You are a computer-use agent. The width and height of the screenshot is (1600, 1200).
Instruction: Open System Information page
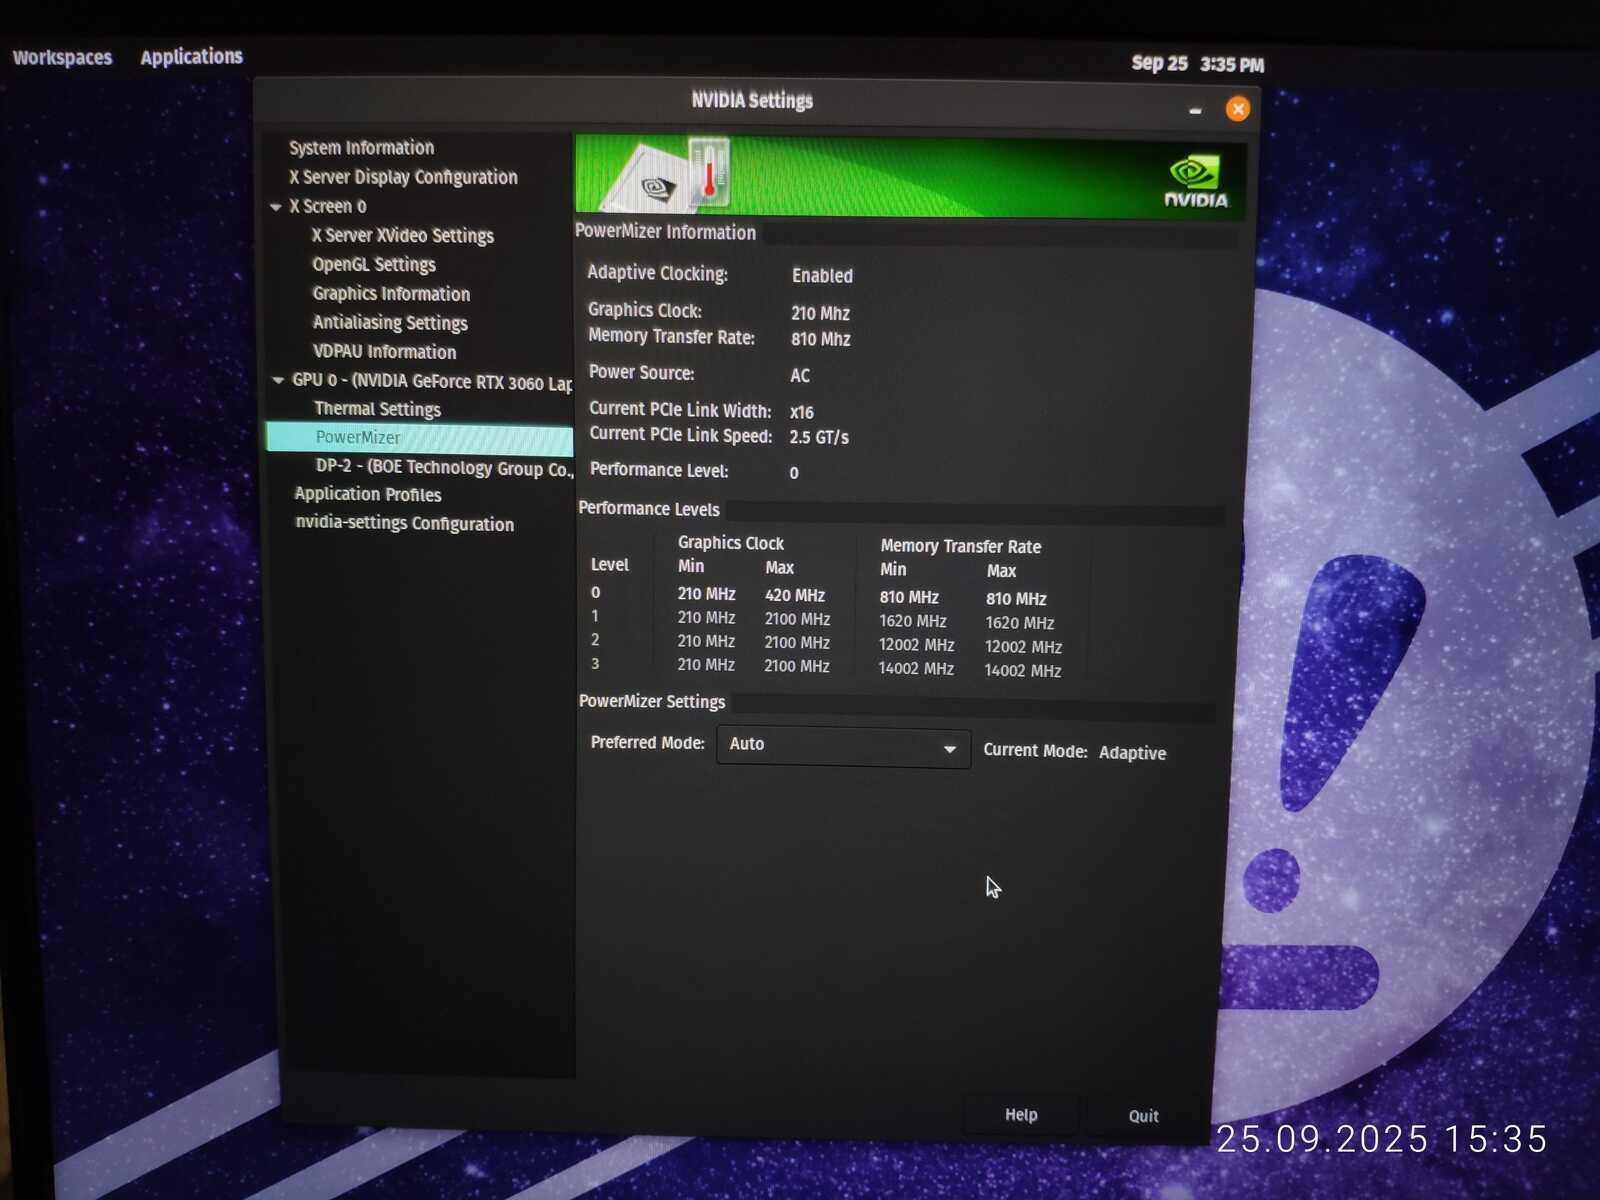[361, 148]
